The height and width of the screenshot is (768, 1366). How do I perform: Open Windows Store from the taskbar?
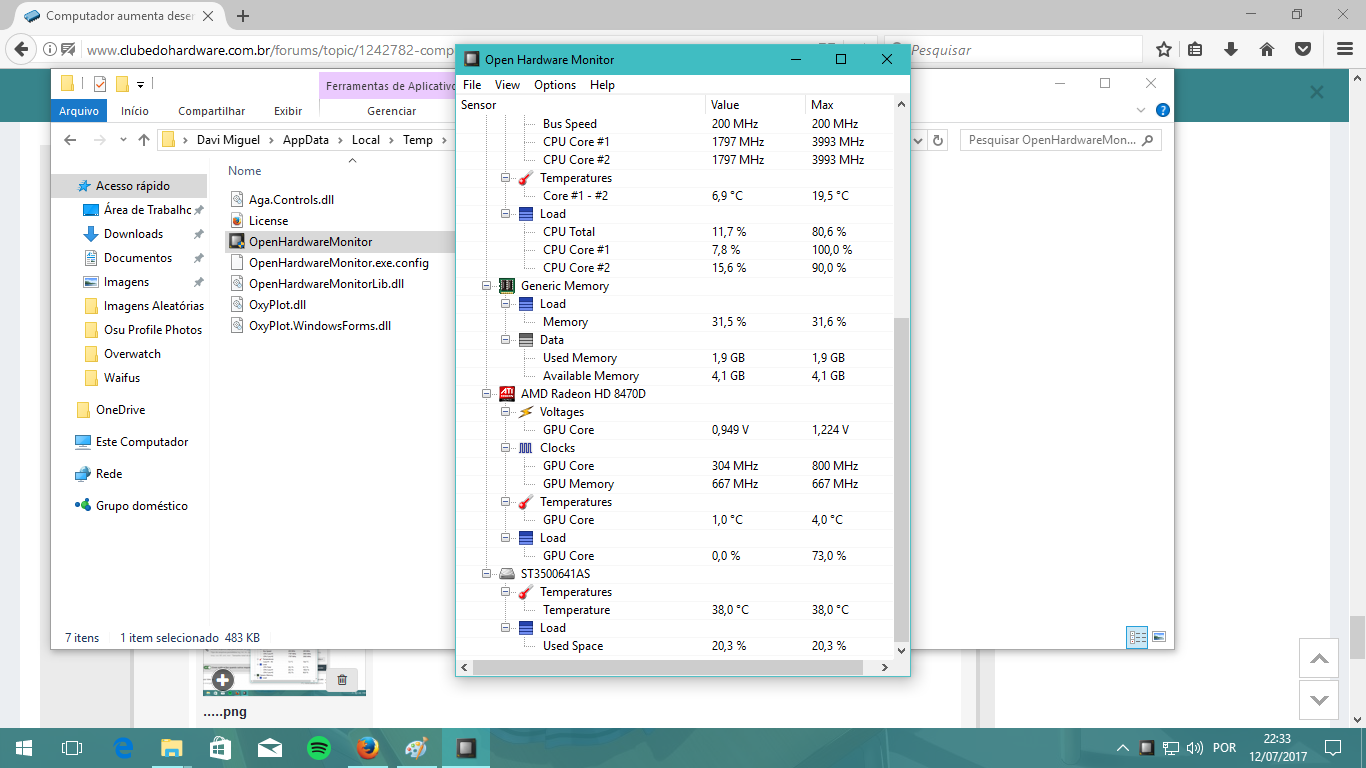[x=221, y=748]
